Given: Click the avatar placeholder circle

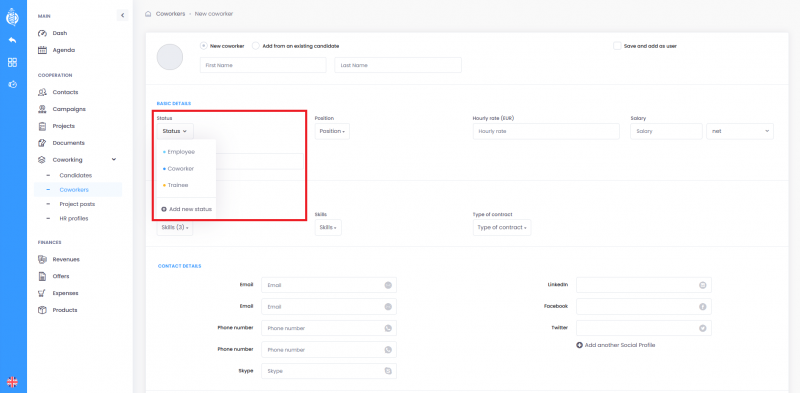Looking at the screenshot, I should coord(170,57).
